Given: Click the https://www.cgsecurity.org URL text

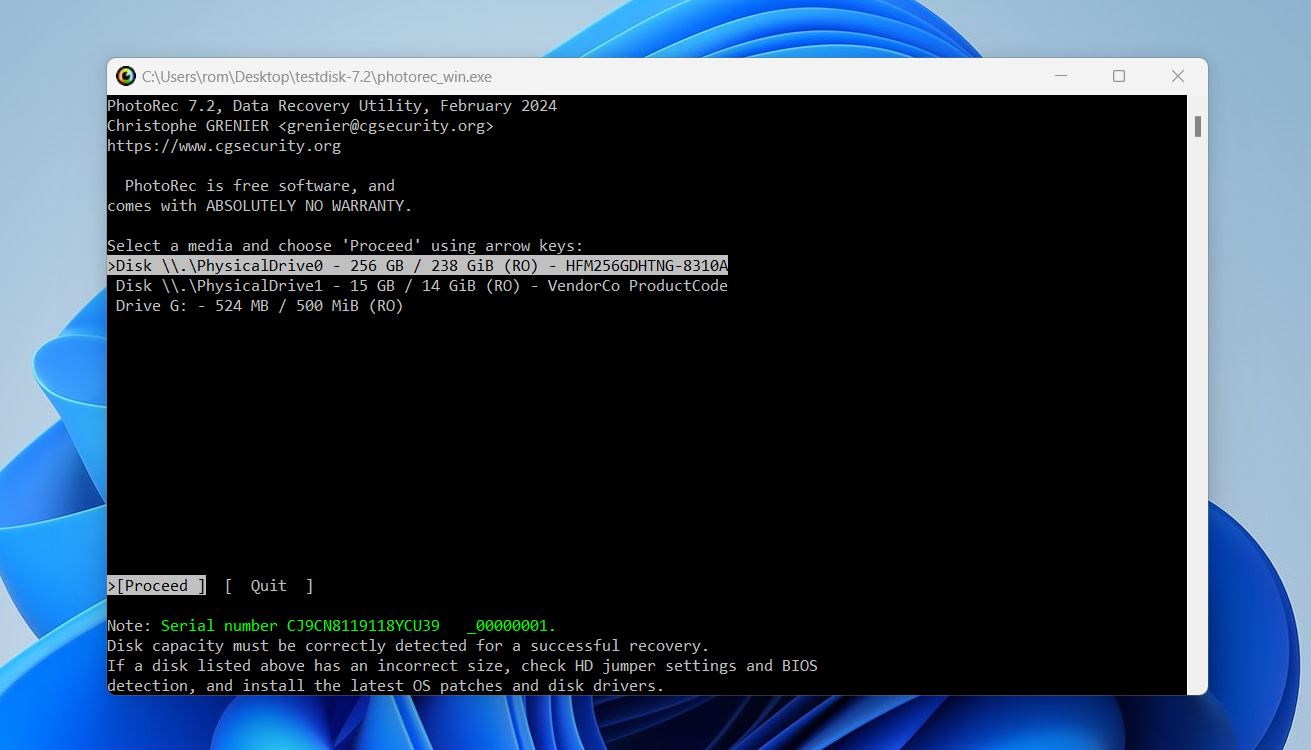Looking at the screenshot, I should click(224, 146).
